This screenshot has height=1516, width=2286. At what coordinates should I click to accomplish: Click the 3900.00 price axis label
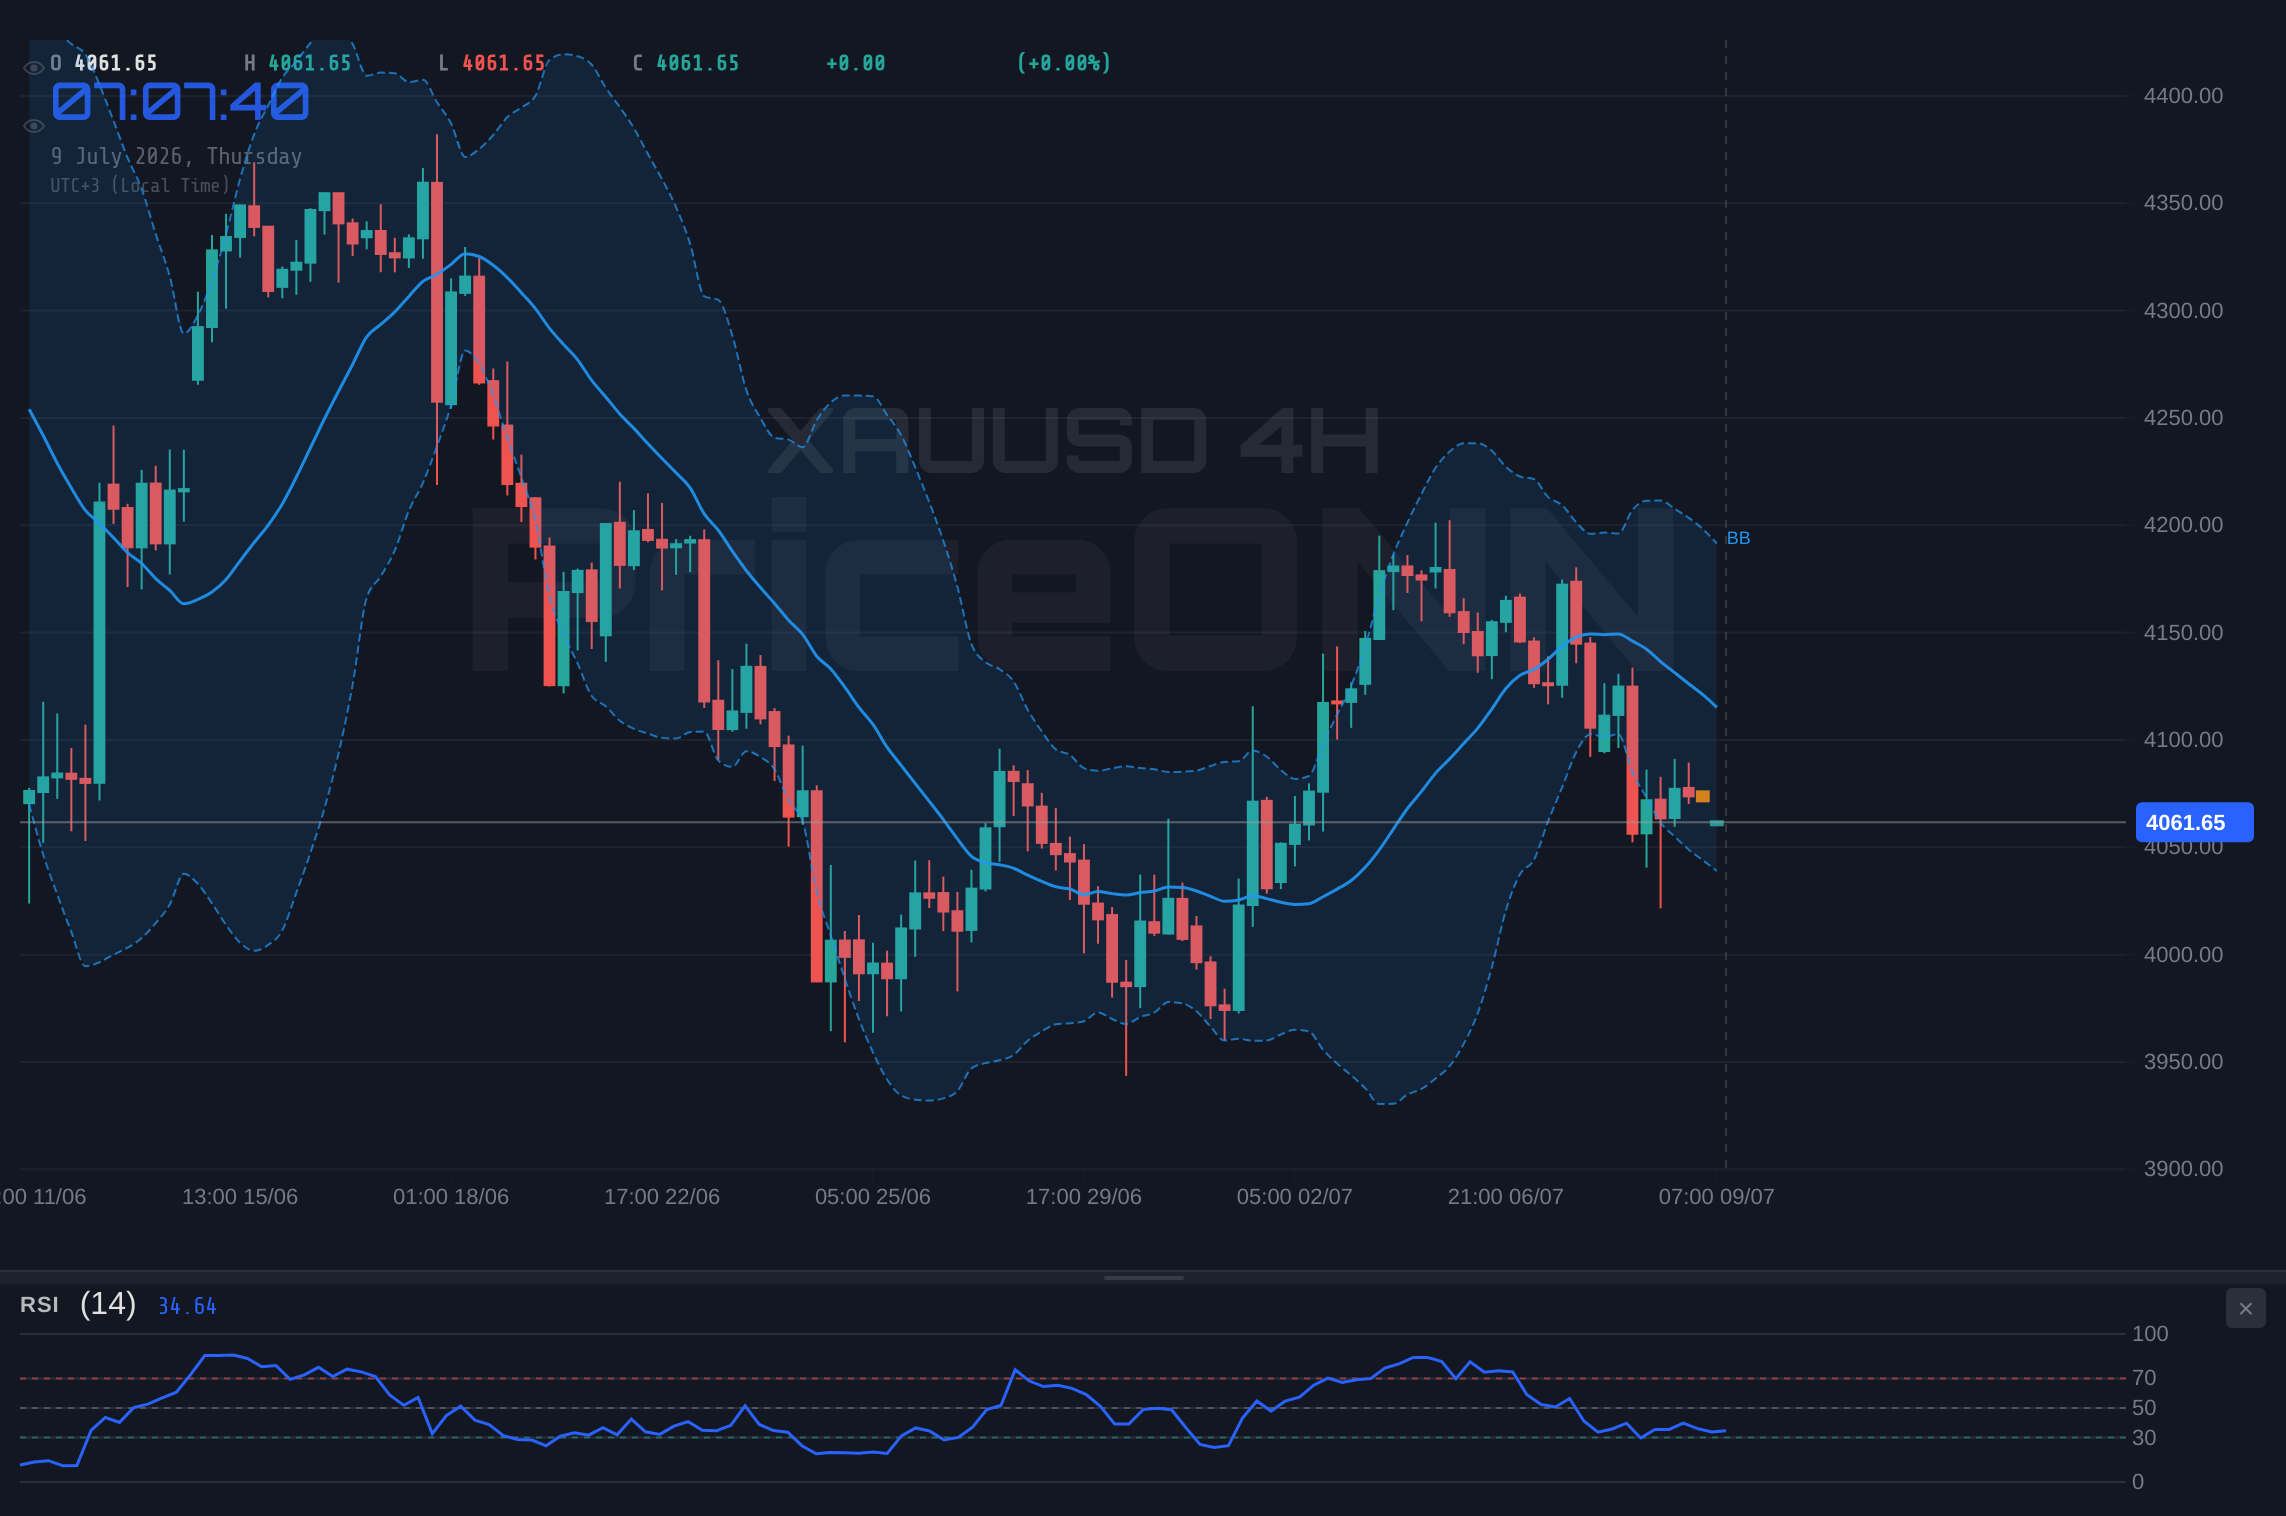click(x=2183, y=1169)
